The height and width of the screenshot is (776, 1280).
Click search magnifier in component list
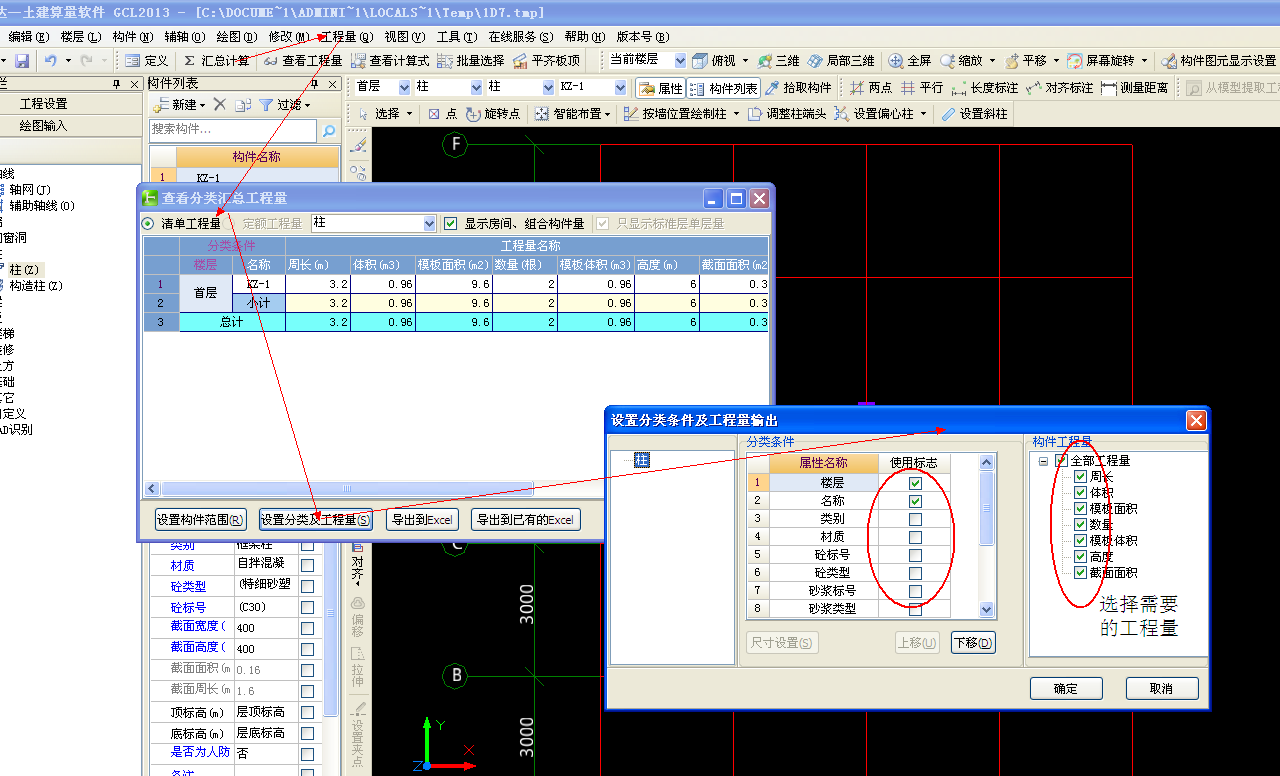328,130
